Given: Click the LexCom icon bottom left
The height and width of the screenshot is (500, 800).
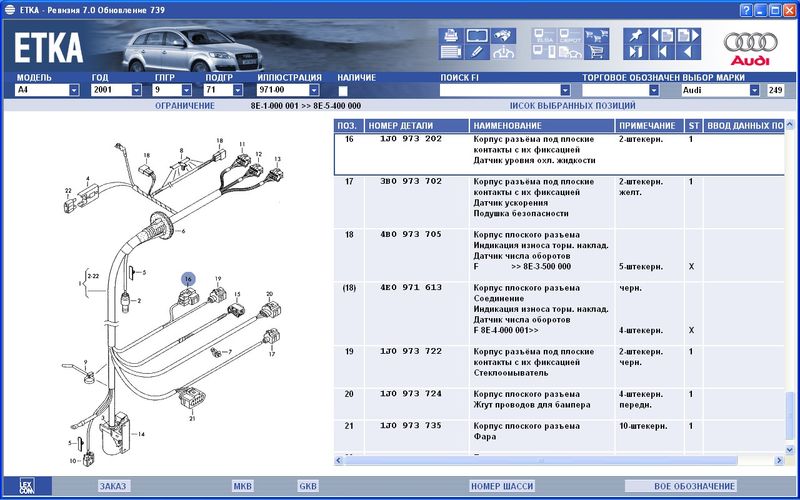Looking at the screenshot, I should click(x=27, y=486).
